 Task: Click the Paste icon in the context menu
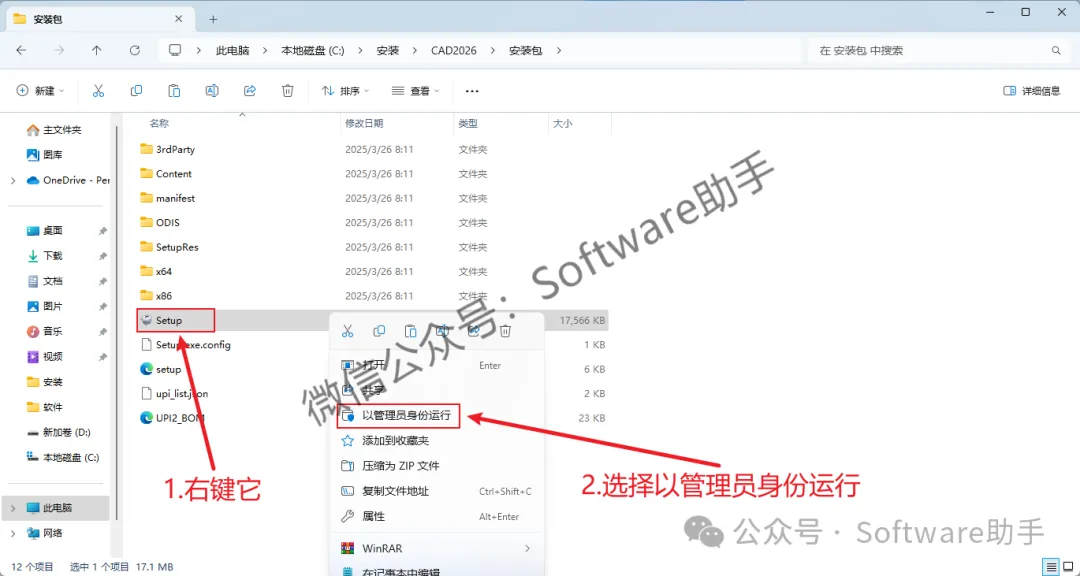click(x=411, y=331)
